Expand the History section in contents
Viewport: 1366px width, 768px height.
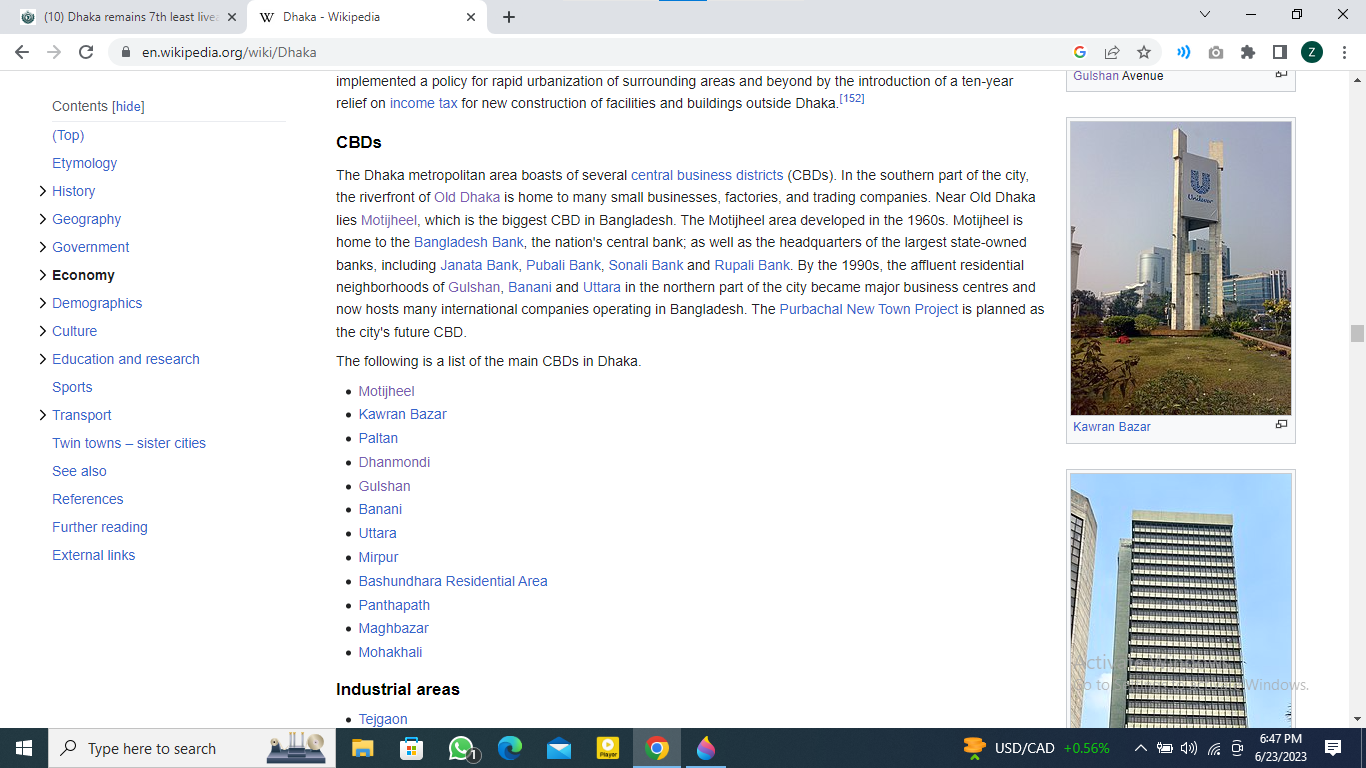coord(42,191)
